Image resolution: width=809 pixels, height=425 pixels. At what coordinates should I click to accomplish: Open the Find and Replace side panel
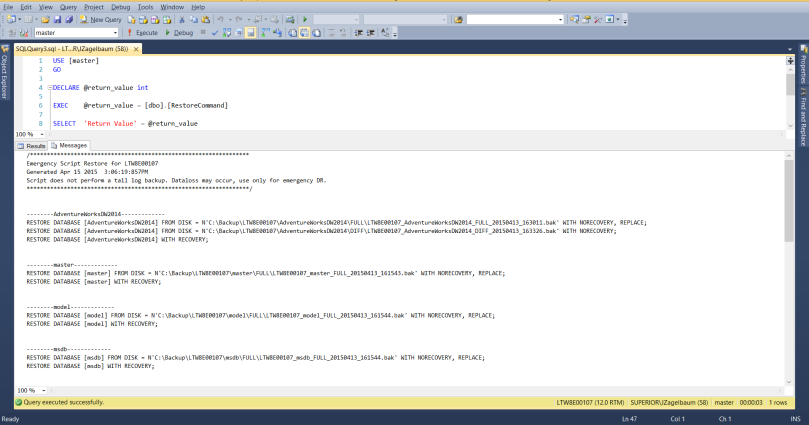coord(803,117)
